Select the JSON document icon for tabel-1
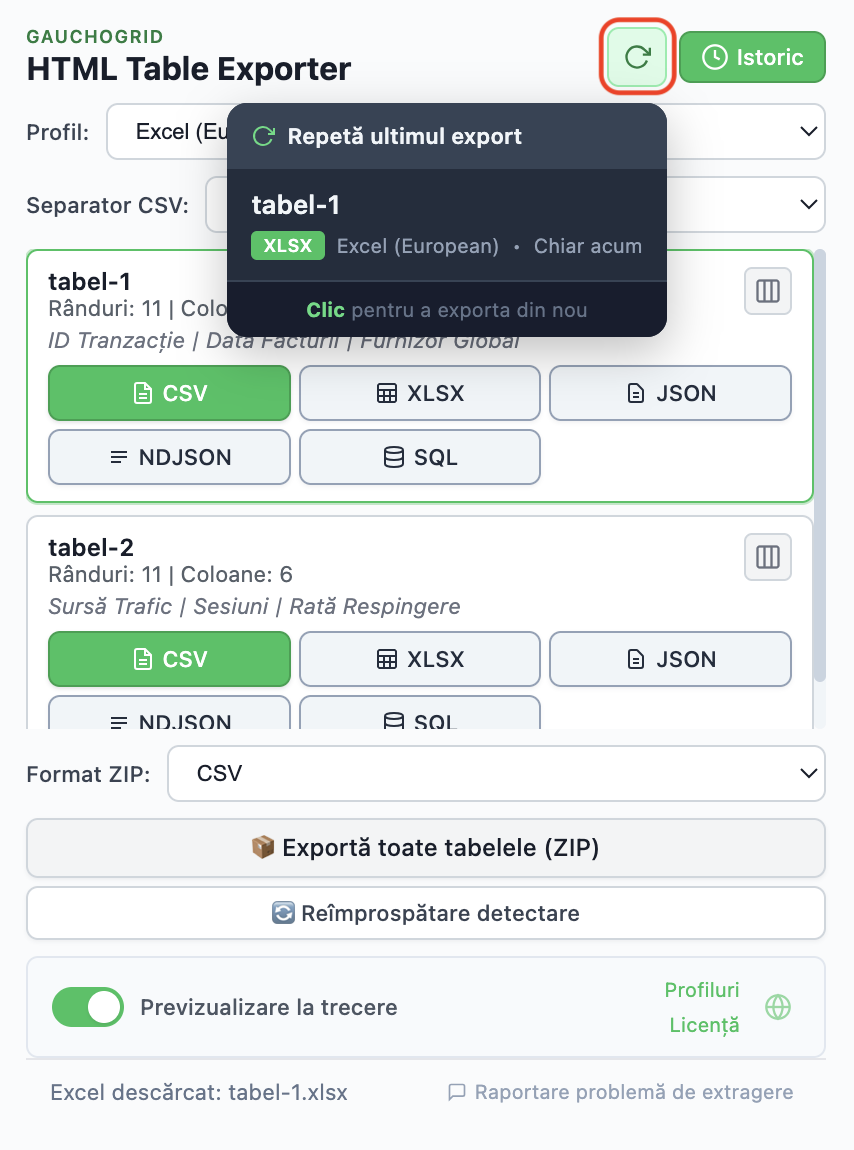This screenshot has width=854, height=1150. click(x=636, y=393)
